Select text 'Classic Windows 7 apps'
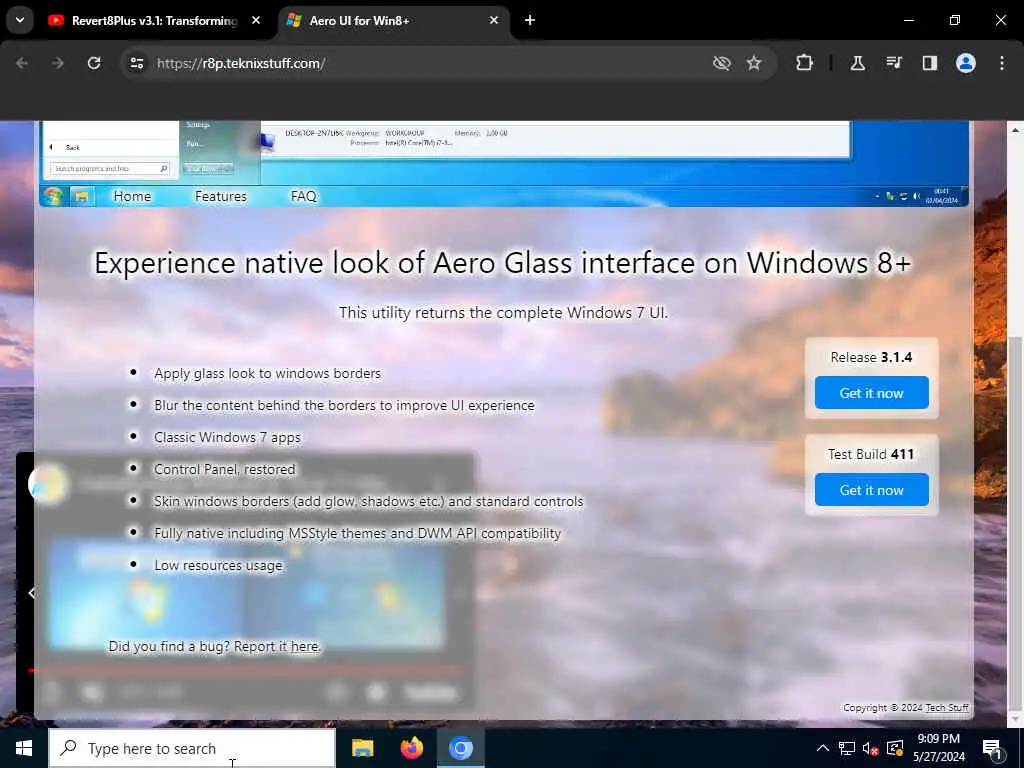The height and width of the screenshot is (768, 1024). [x=227, y=437]
